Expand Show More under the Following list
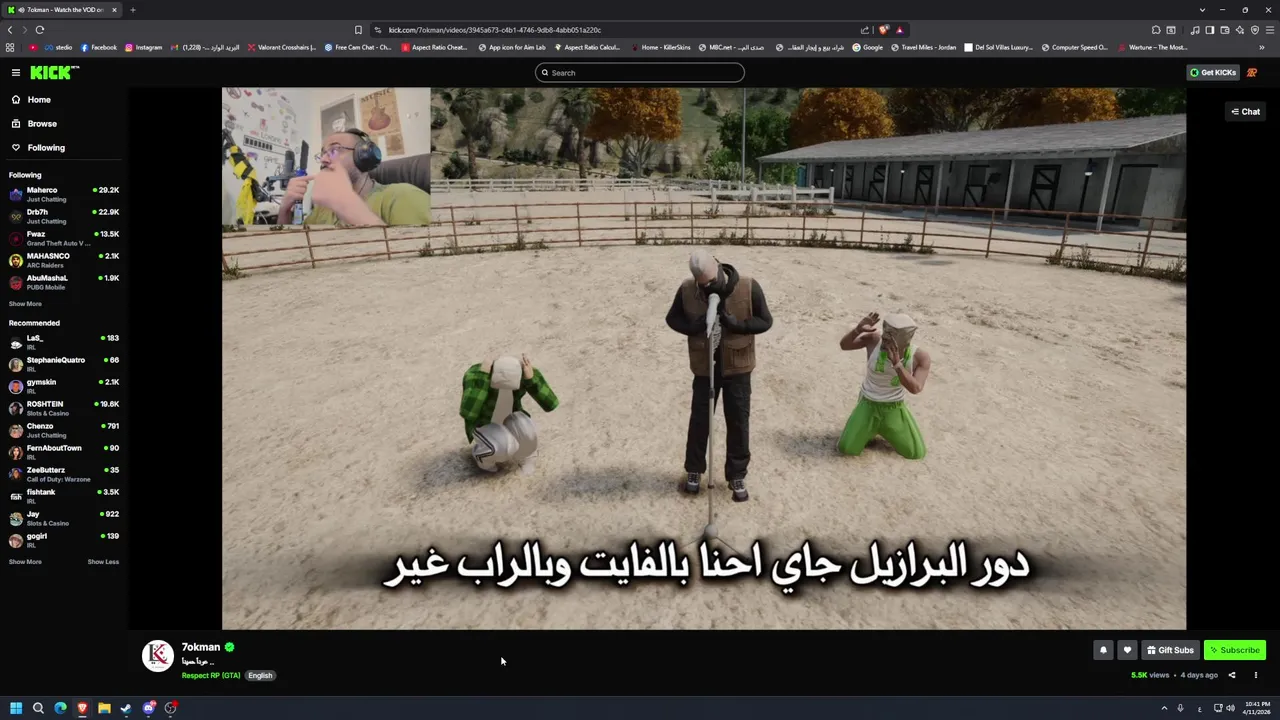1280x720 pixels. click(x=25, y=304)
